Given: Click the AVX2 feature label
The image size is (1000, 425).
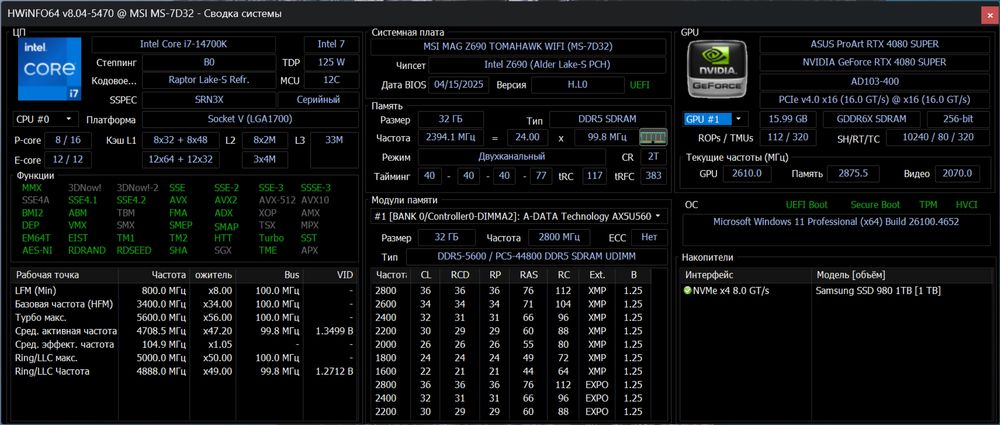Looking at the screenshot, I should pyautogui.click(x=226, y=200).
